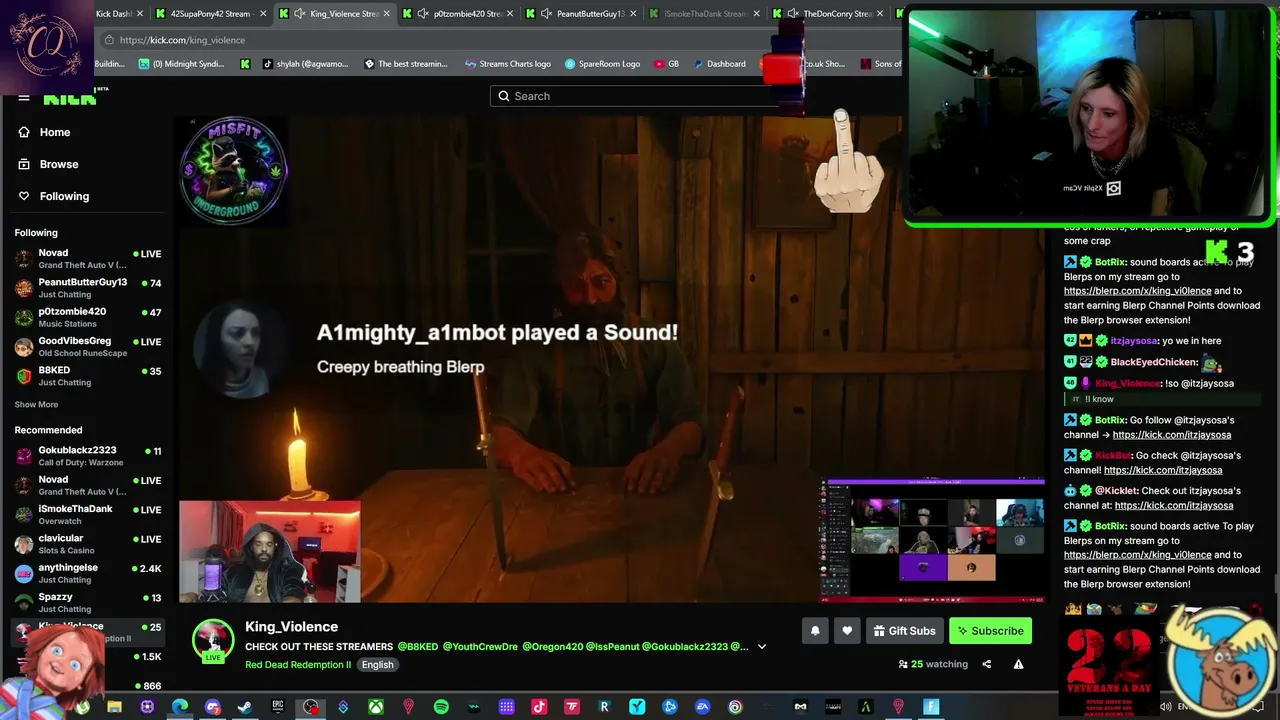Click BlackEyedChicken username in chat
Screen dimensions: 1280x720
pyautogui.click(x=1154, y=362)
